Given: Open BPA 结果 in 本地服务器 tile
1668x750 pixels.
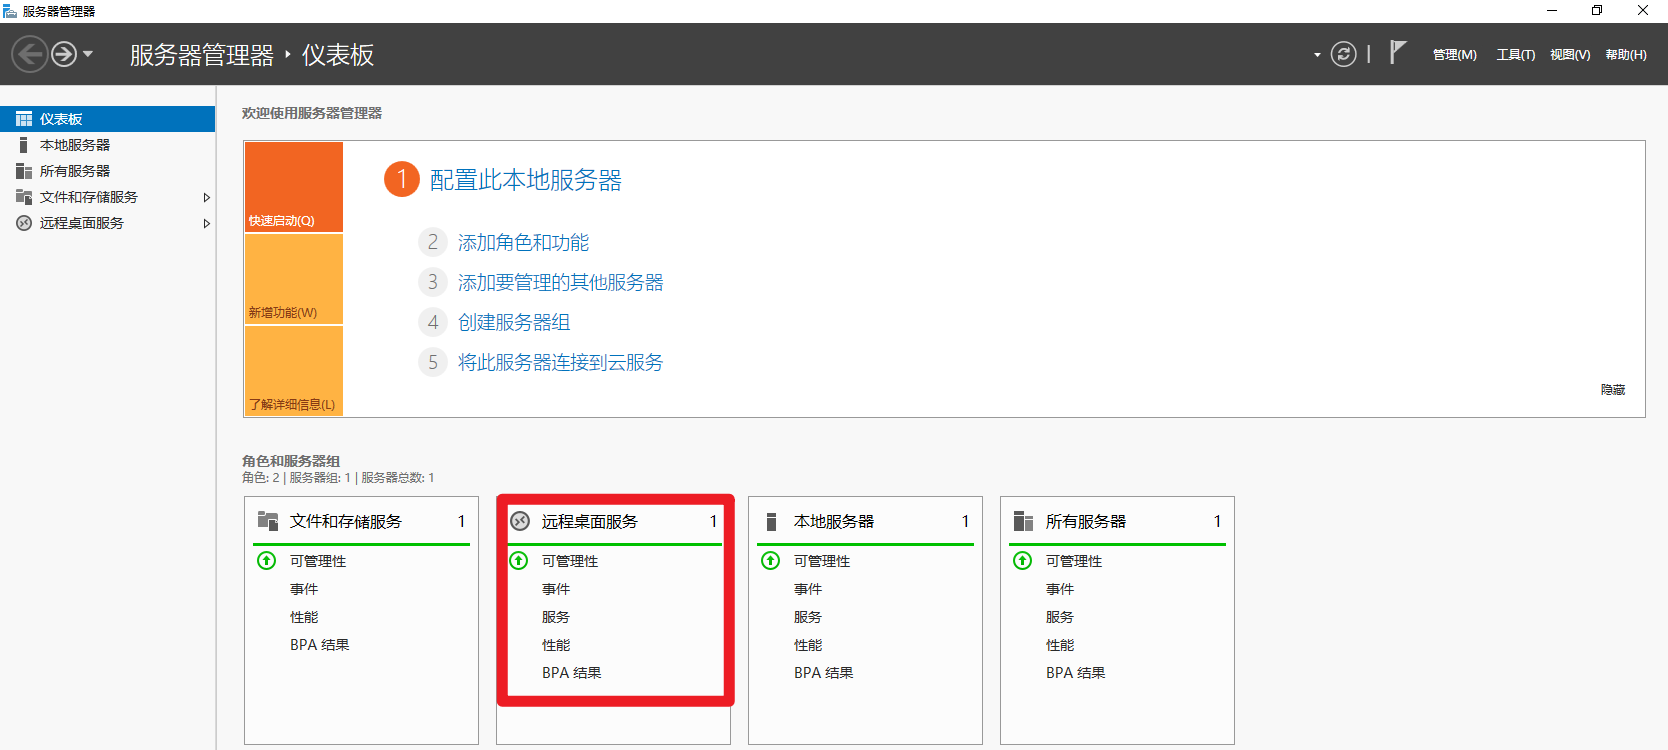Looking at the screenshot, I should [x=824, y=673].
